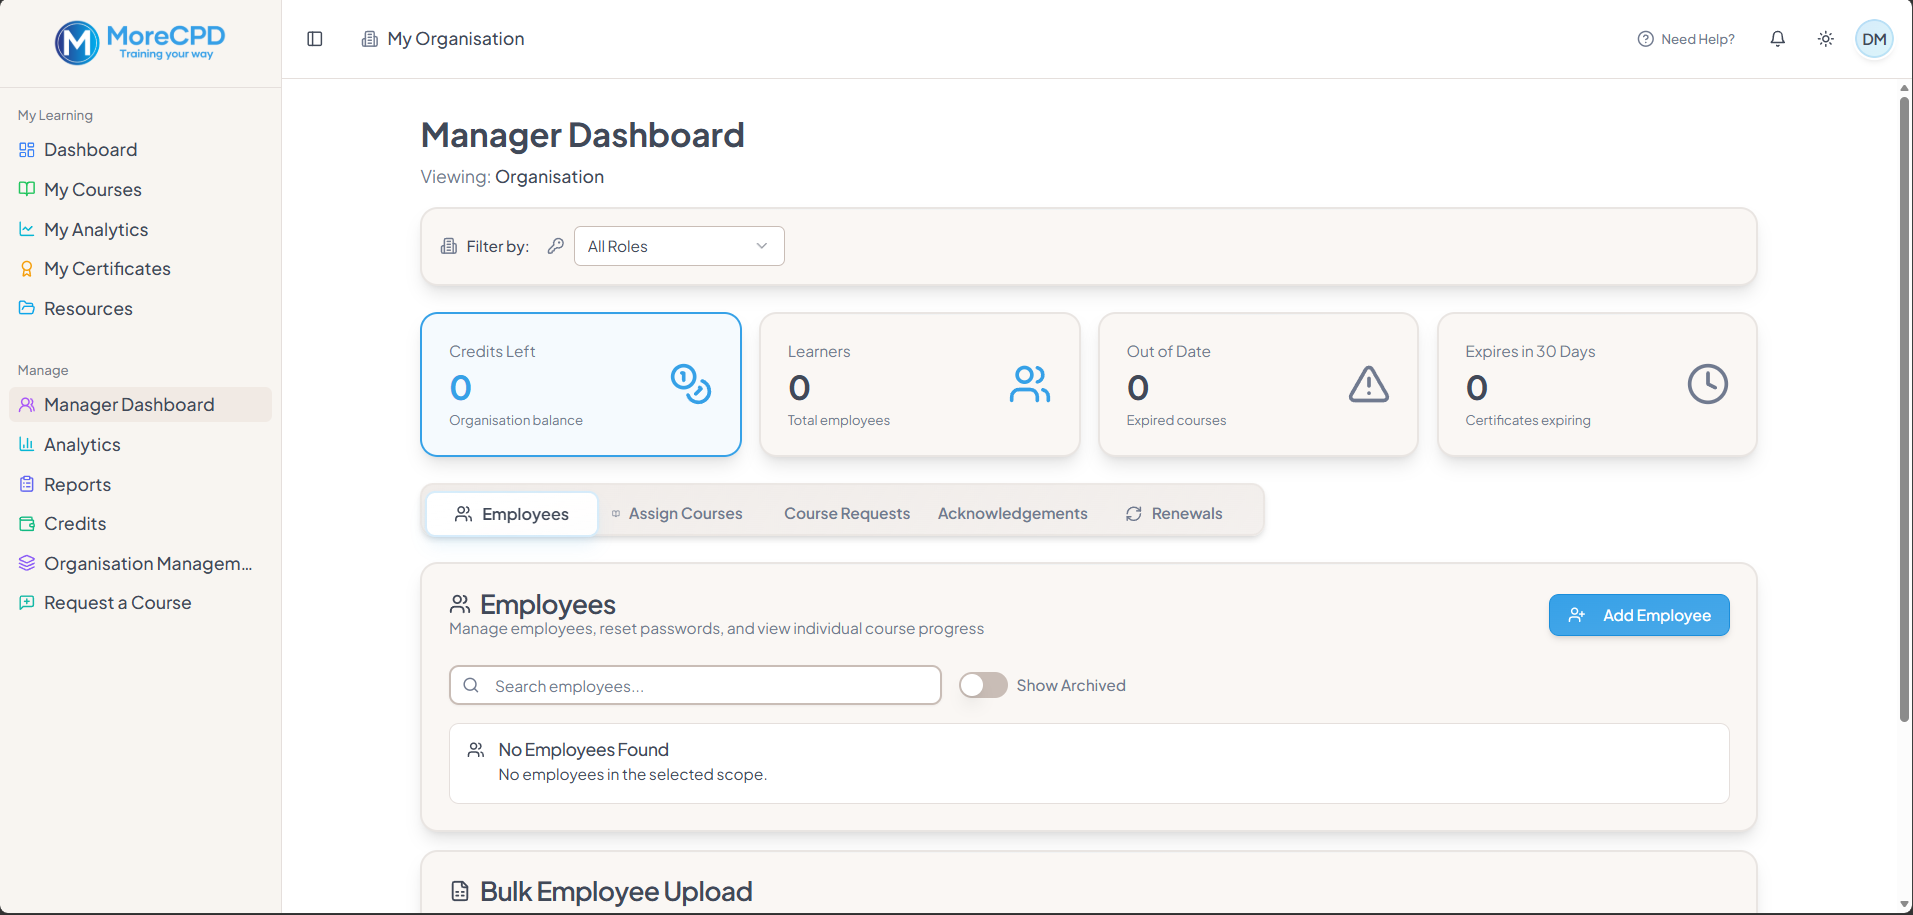Screen dimensions: 1913x915
Task: Select Manager Dashboard in sidebar
Action: tap(140, 405)
